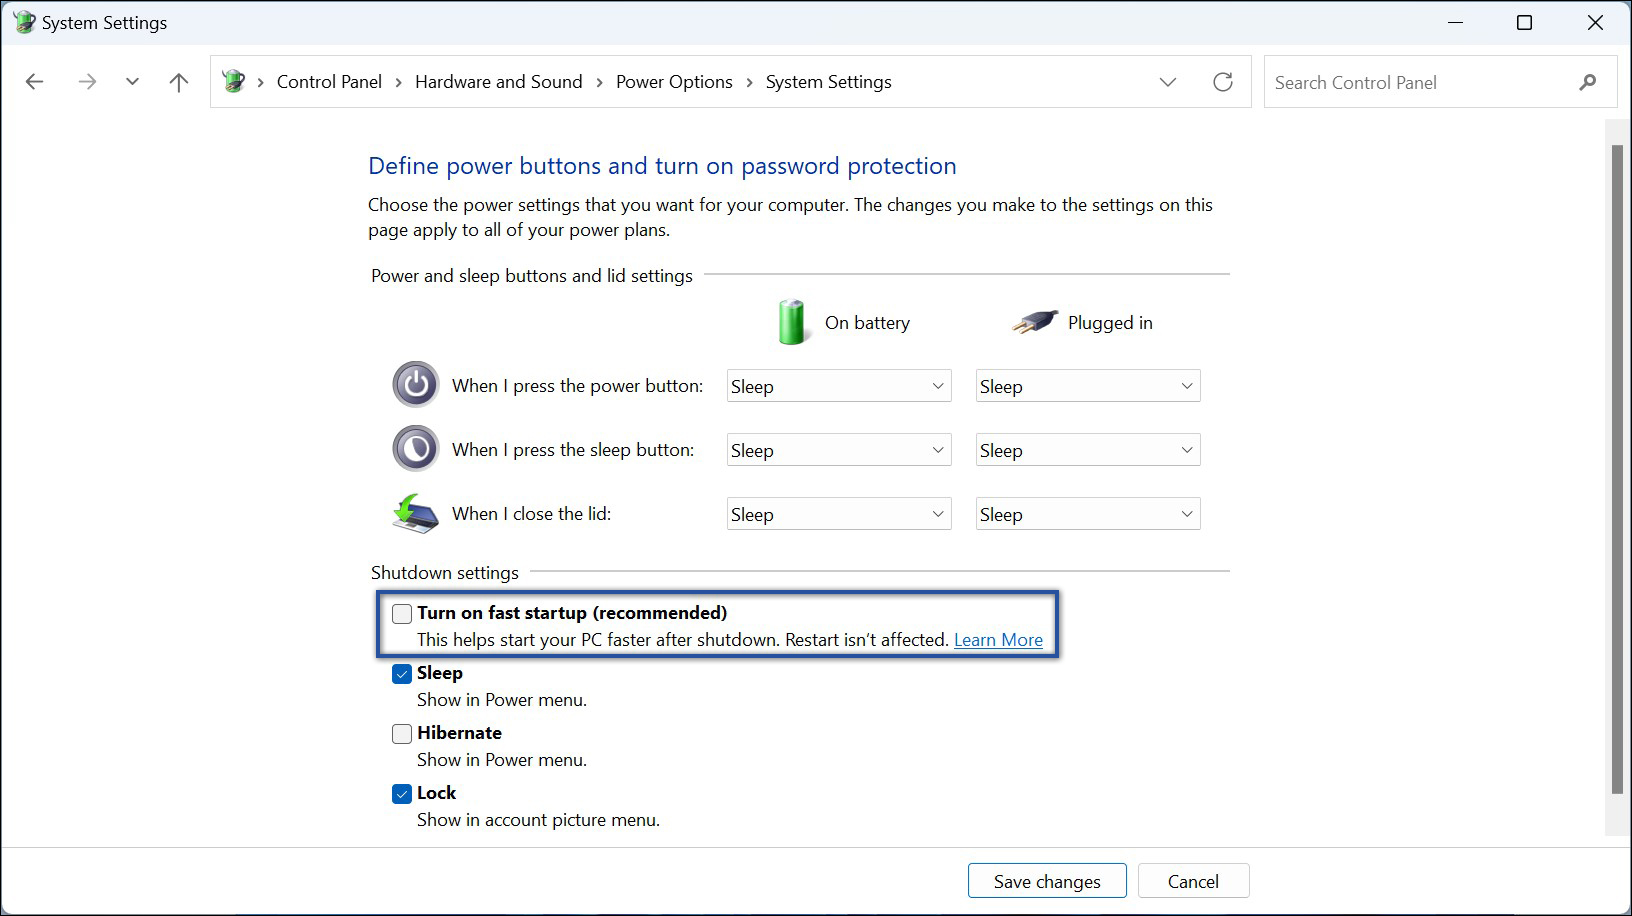This screenshot has width=1632, height=916.
Task: Open Hardware and Sound from breadcrumb
Action: coord(498,82)
